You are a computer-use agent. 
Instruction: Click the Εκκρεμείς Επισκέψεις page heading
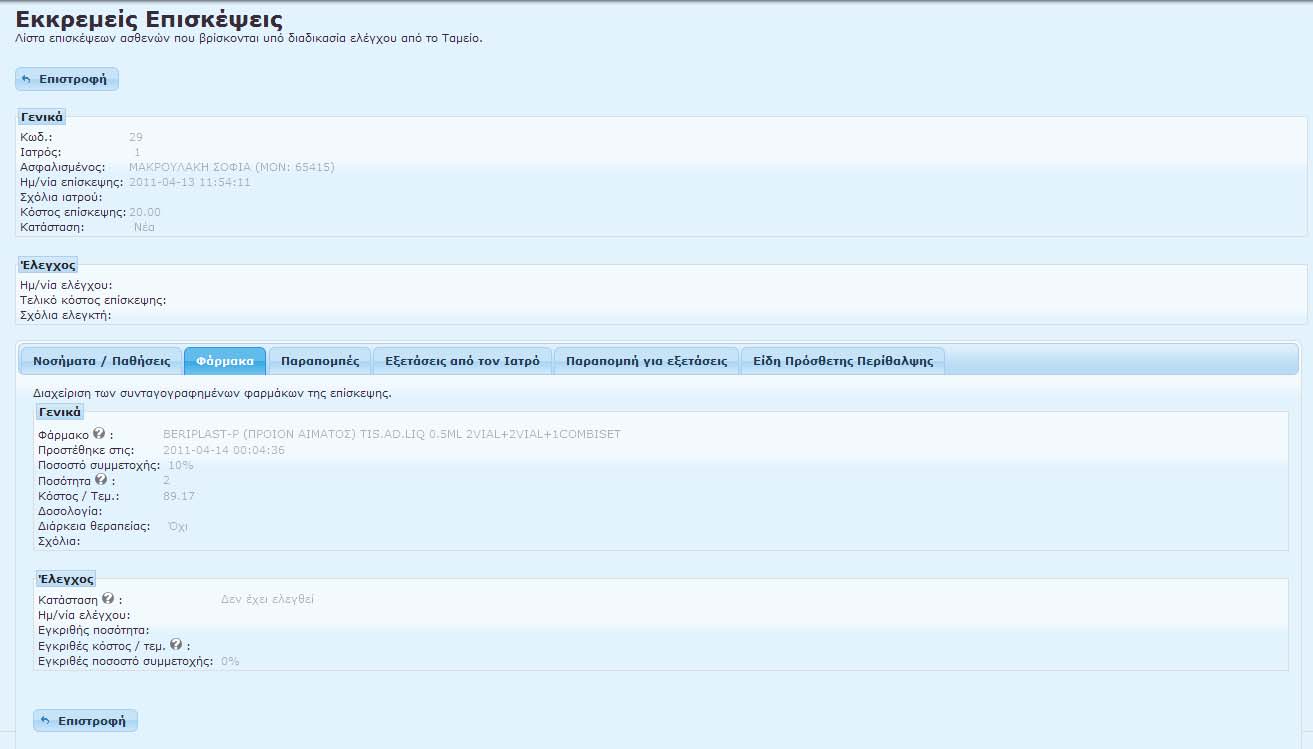[149, 19]
